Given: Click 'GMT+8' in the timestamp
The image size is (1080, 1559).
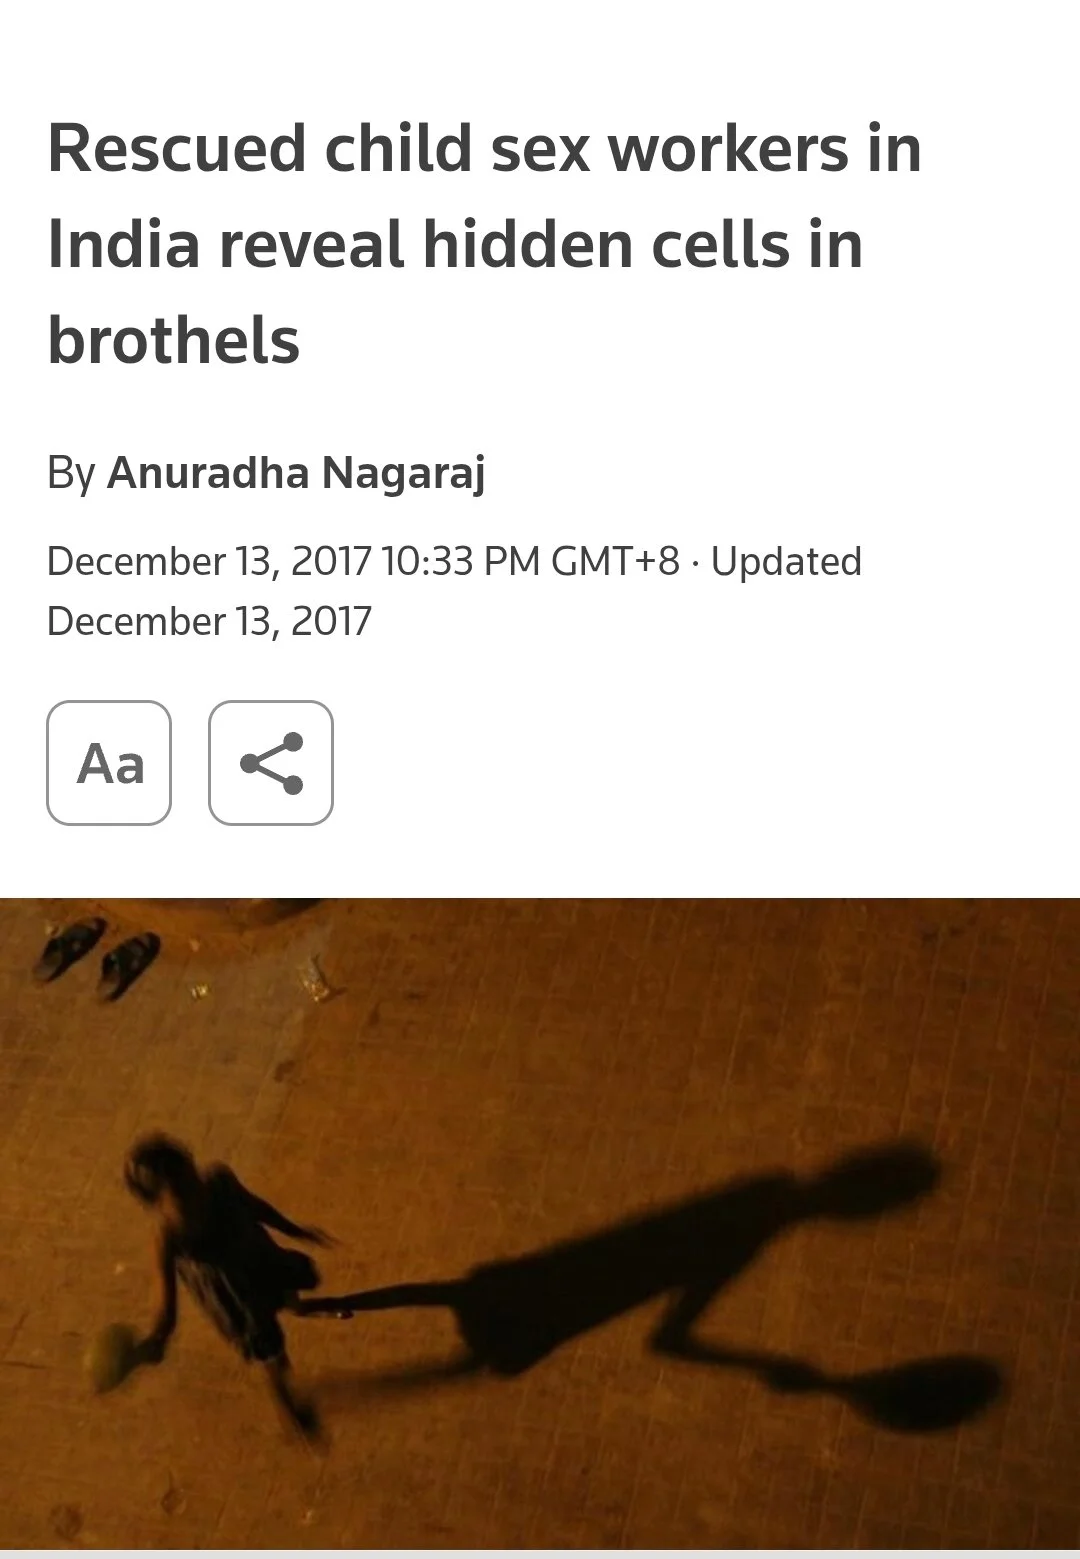Looking at the screenshot, I should tap(615, 561).
